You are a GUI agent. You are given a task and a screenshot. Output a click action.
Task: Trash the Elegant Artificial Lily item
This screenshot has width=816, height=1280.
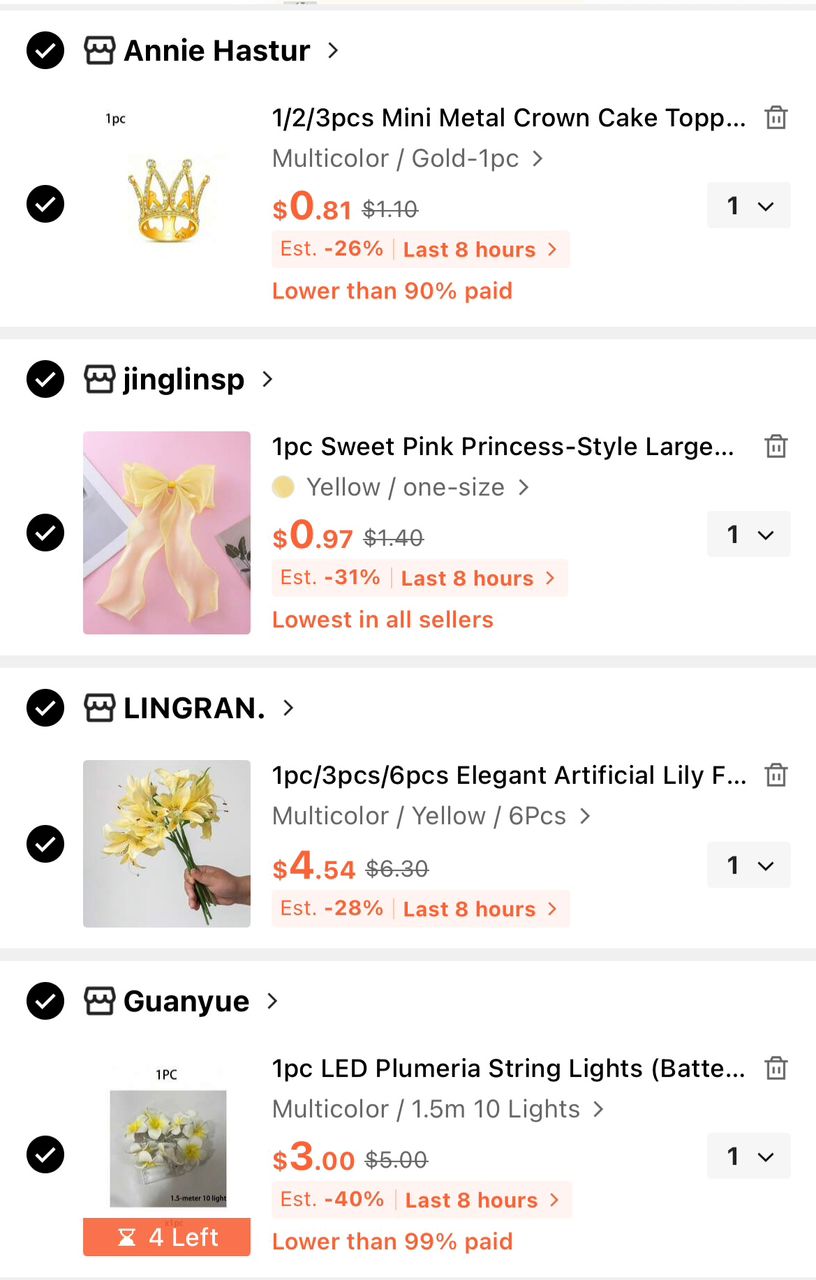point(776,776)
